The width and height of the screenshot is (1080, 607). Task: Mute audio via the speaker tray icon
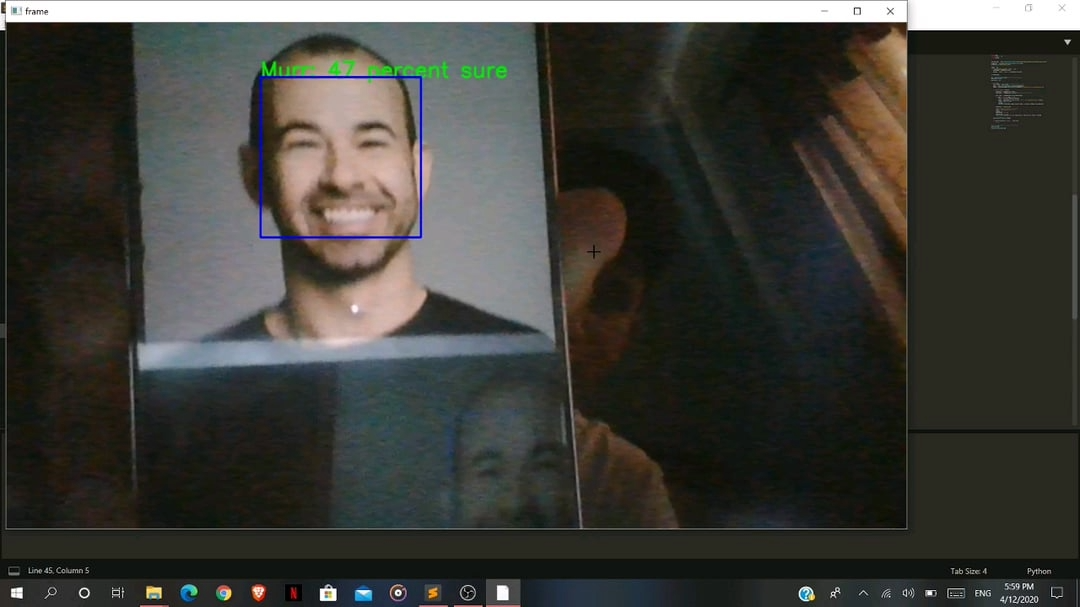[x=907, y=593]
